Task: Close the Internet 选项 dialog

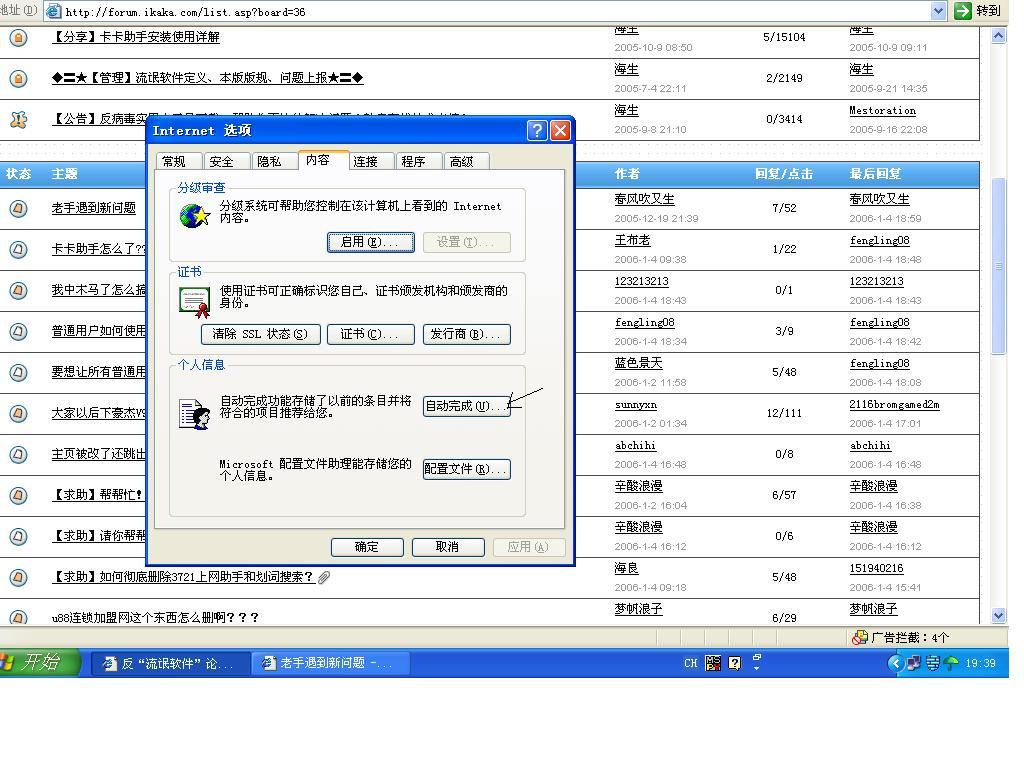Action: point(560,131)
